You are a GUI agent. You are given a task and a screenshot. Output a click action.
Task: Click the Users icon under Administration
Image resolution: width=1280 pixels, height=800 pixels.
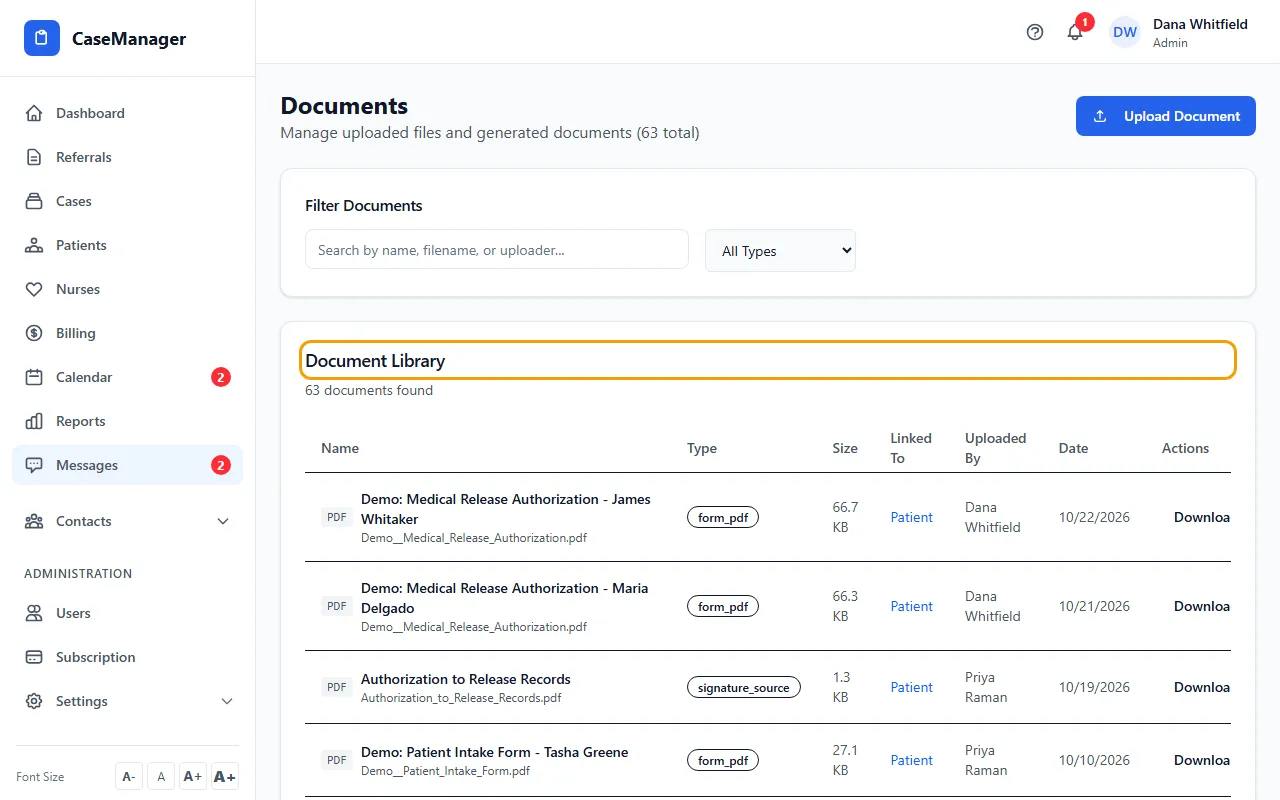(x=34, y=613)
